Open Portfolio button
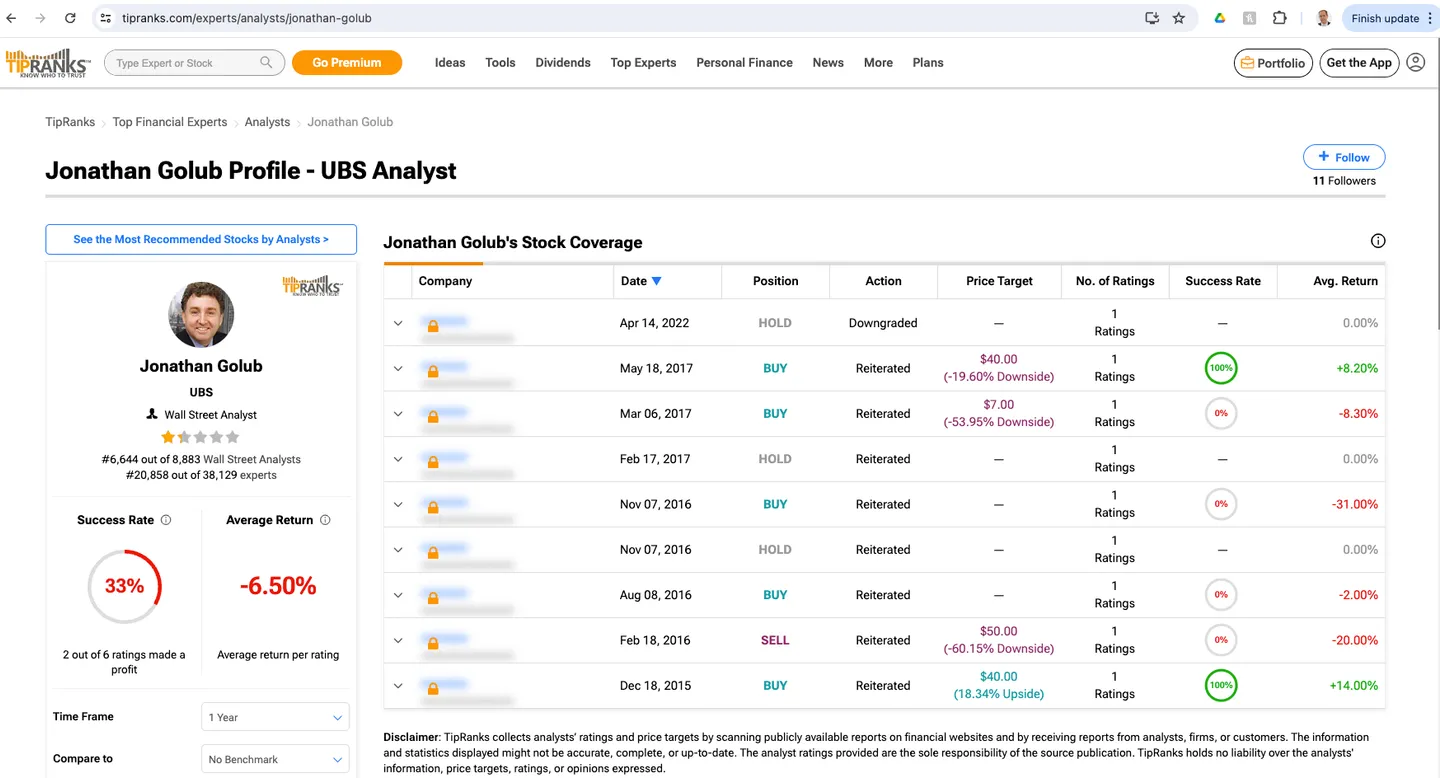 point(1273,62)
